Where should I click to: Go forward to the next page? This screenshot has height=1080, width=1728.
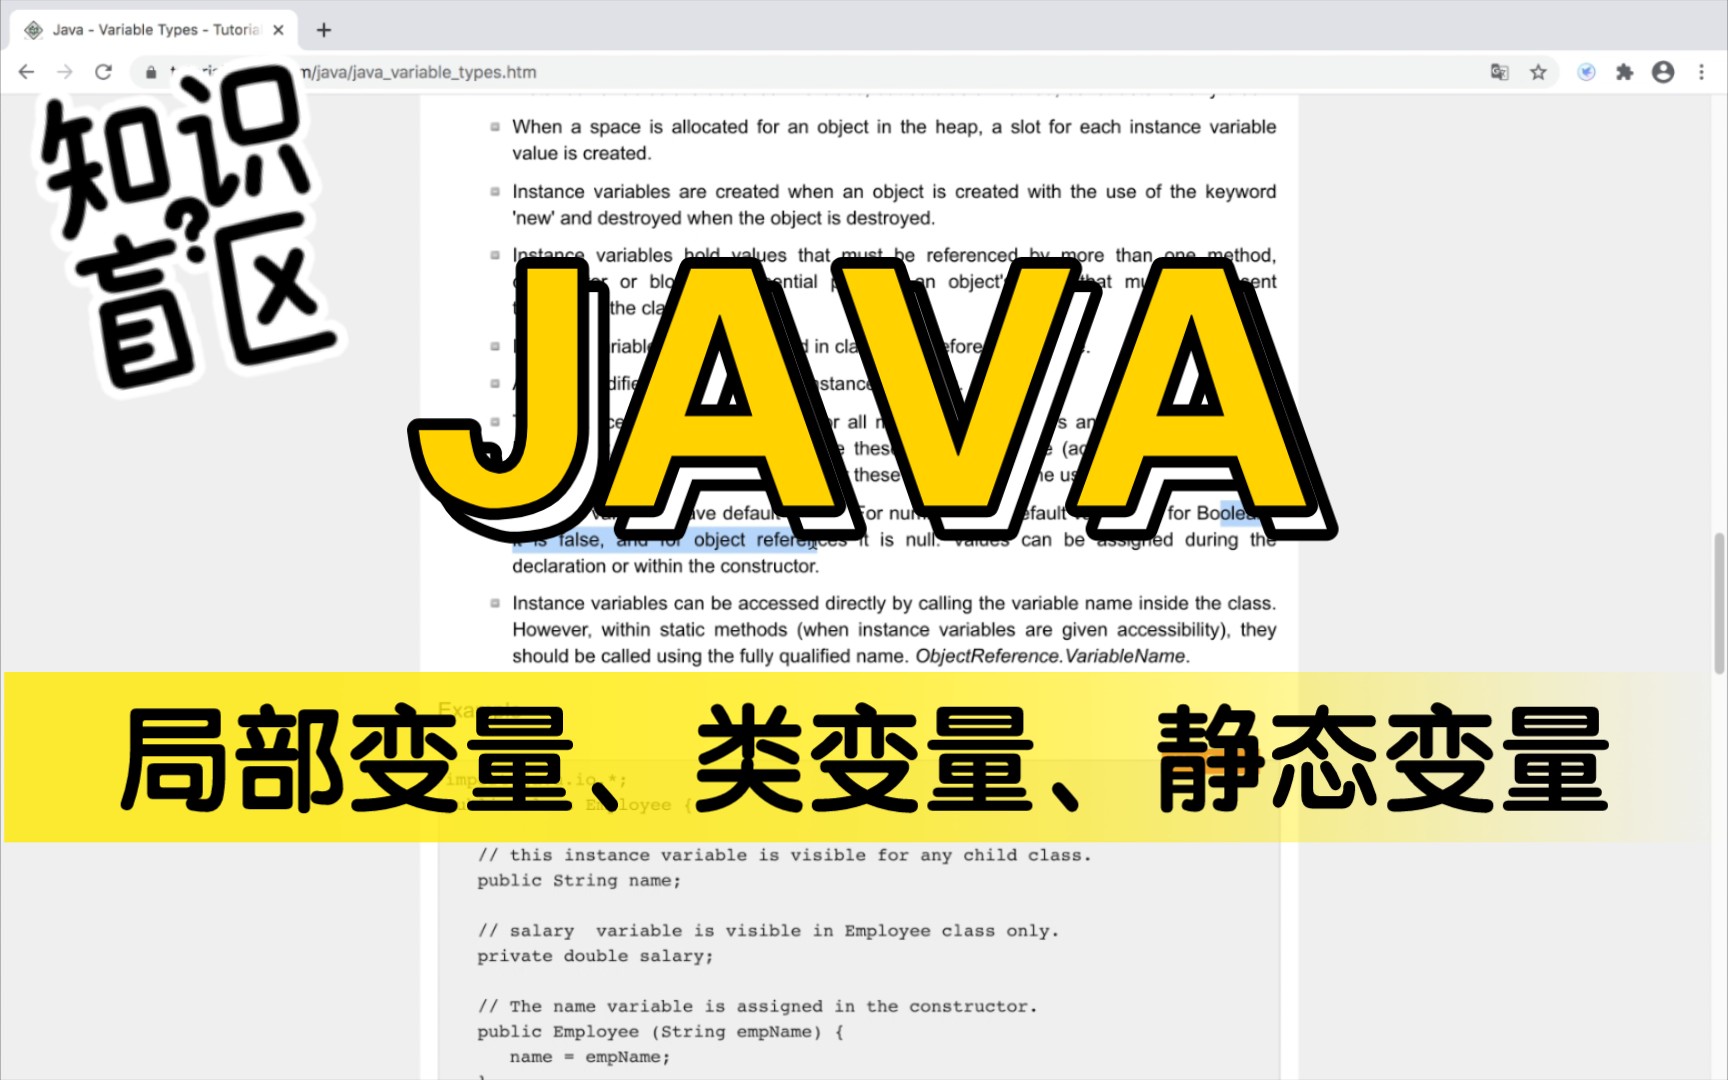click(x=65, y=72)
